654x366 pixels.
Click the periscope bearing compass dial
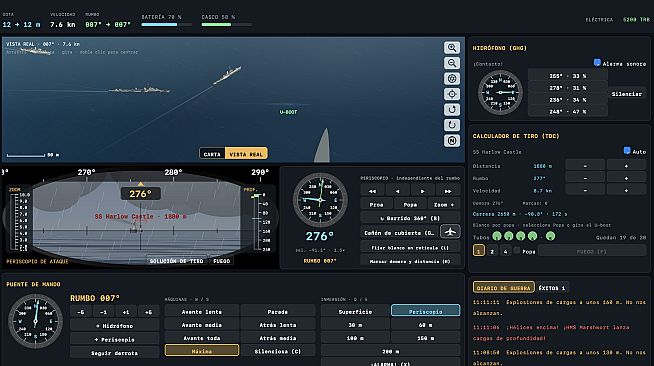pos(320,200)
